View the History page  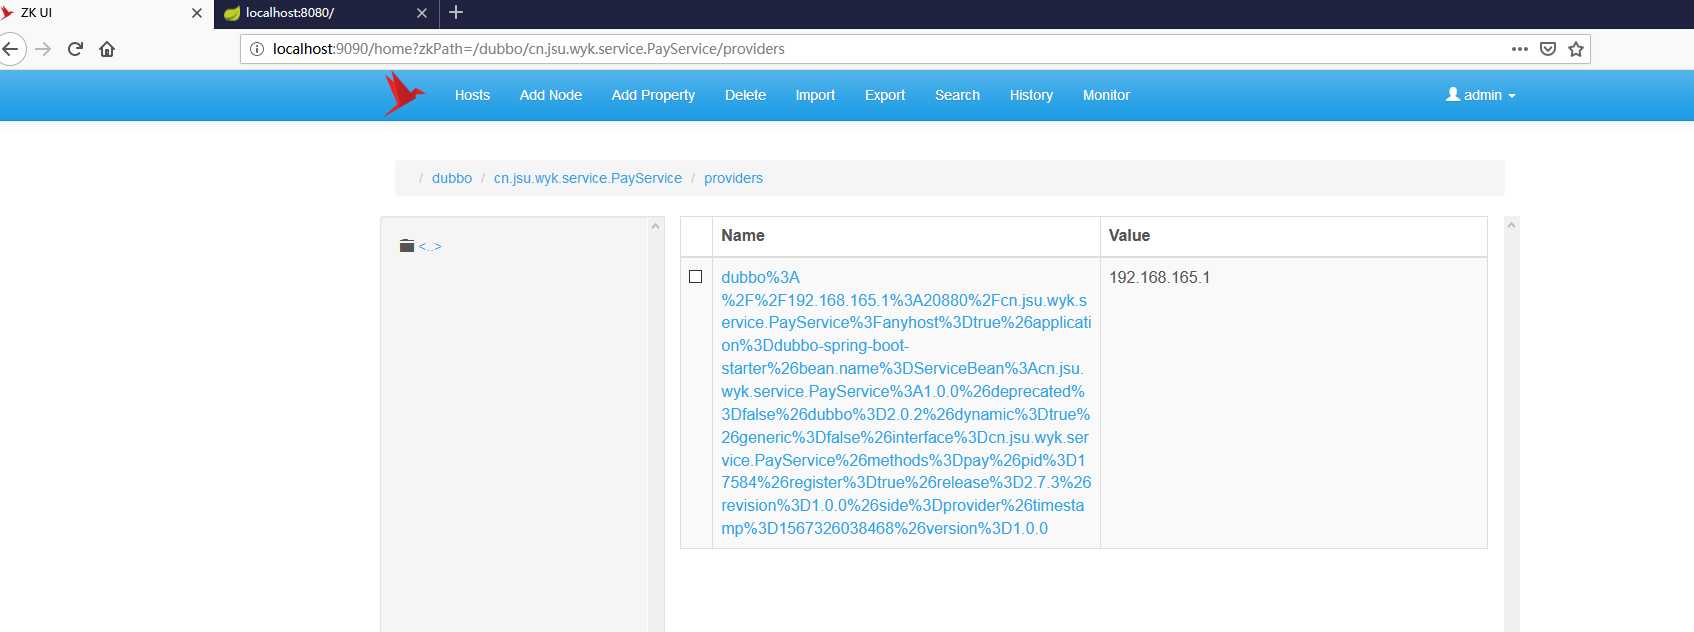[1031, 95]
